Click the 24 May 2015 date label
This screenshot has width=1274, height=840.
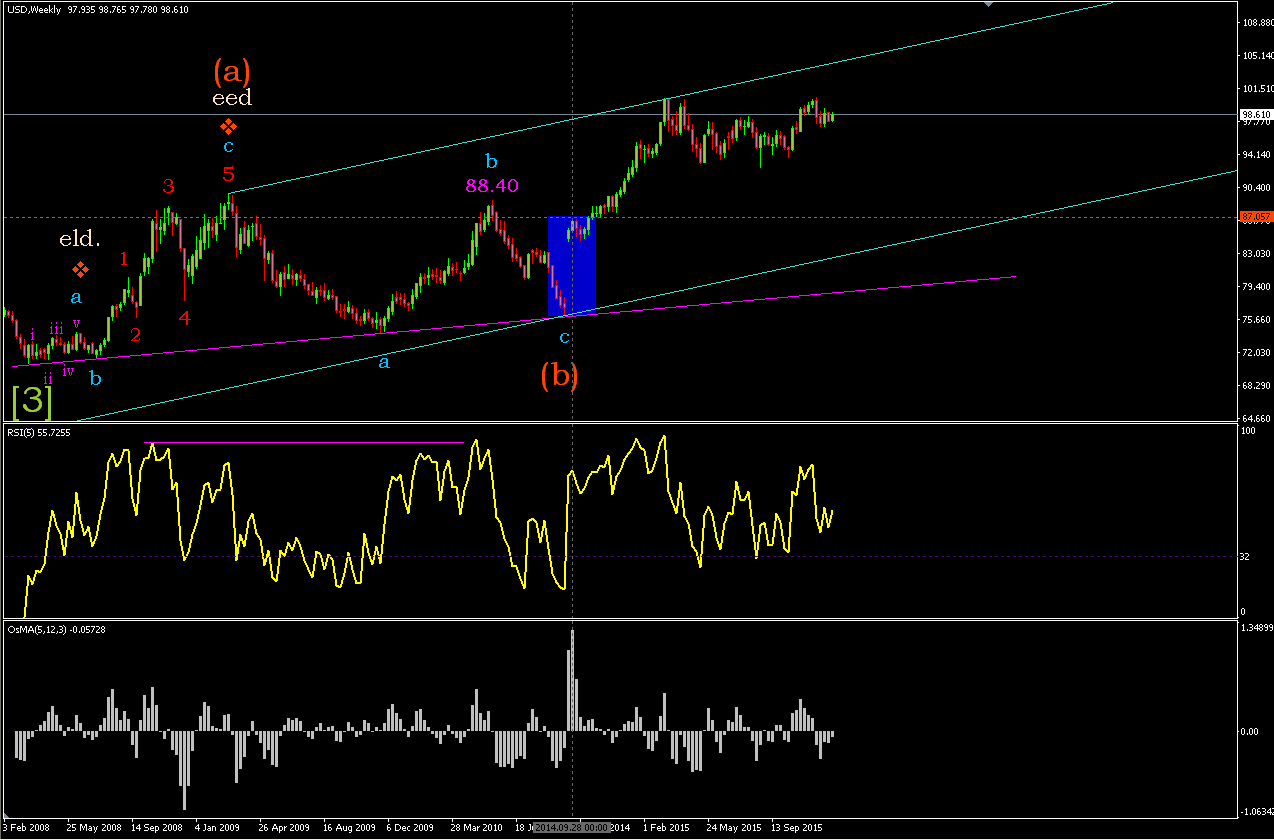tap(733, 828)
